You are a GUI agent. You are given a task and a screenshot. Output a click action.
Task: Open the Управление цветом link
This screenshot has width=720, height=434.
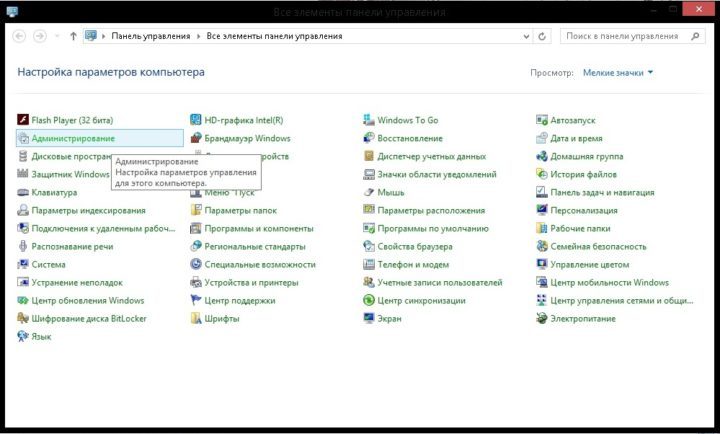coord(590,265)
